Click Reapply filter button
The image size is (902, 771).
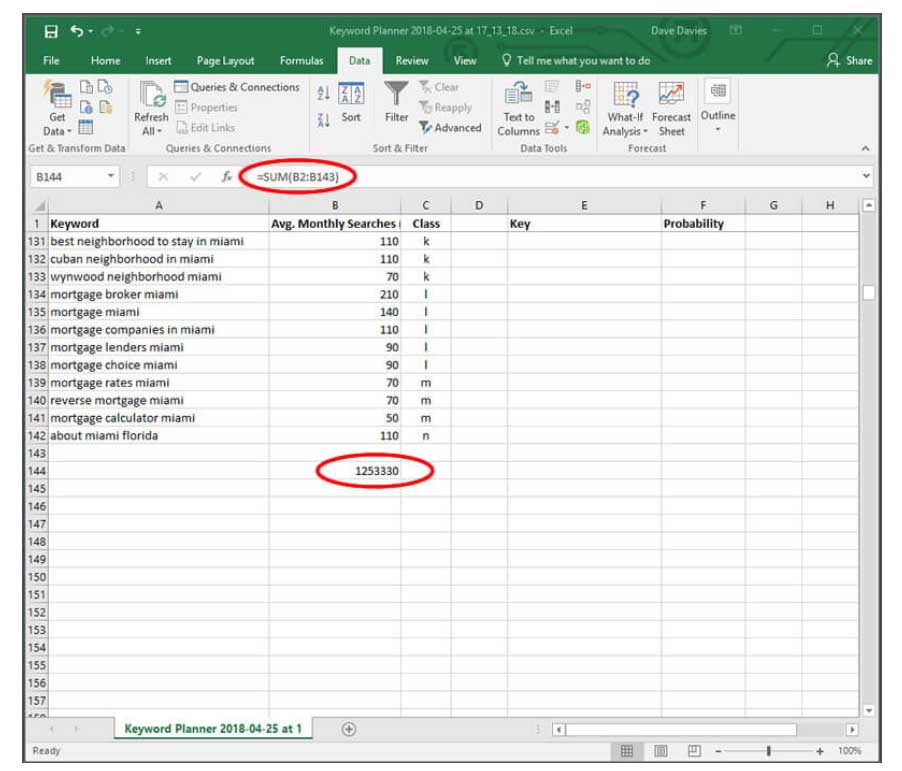point(445,108)
